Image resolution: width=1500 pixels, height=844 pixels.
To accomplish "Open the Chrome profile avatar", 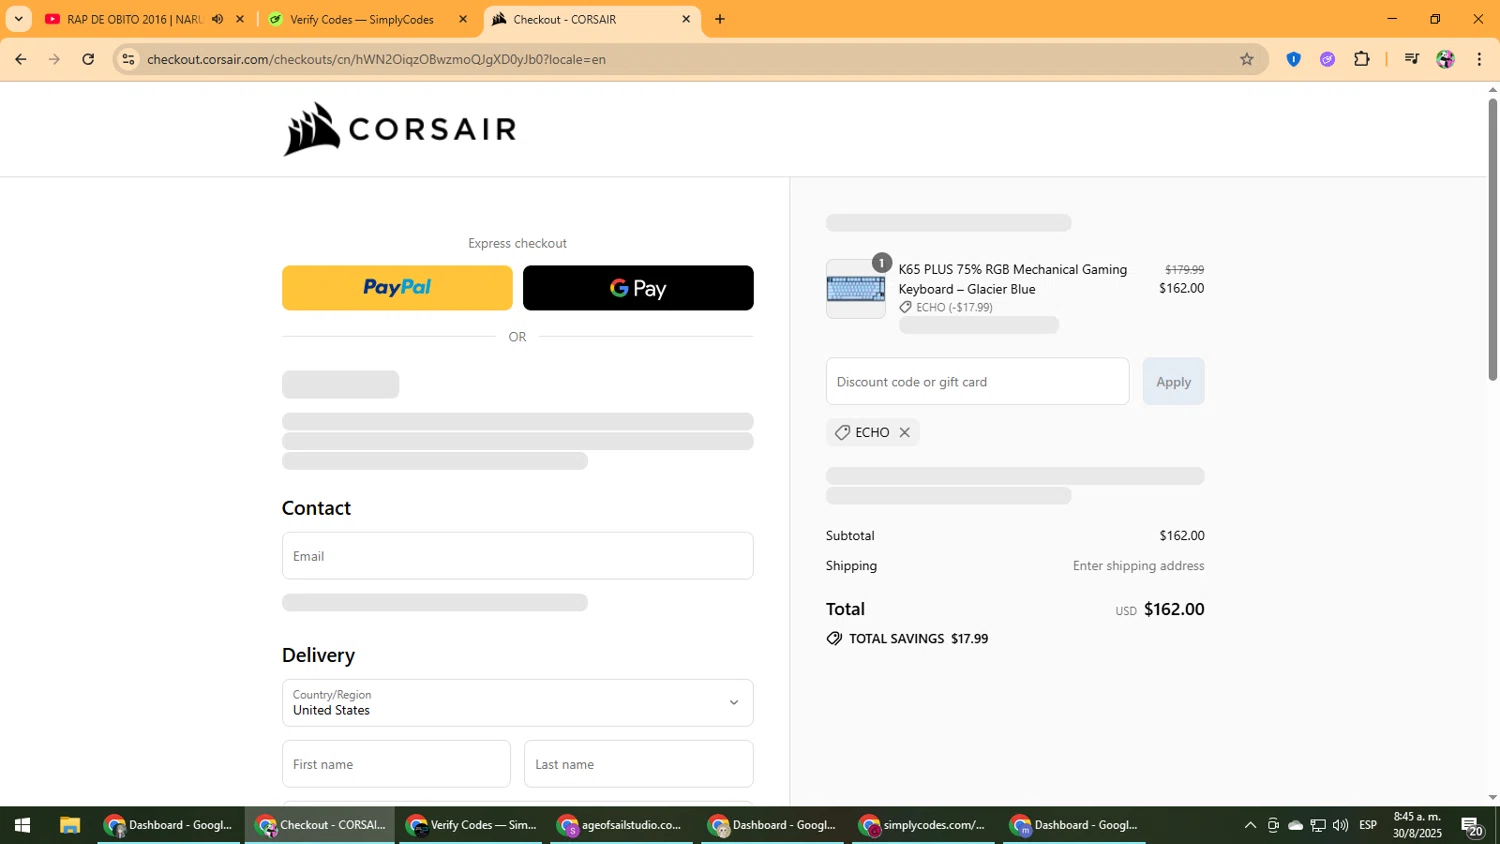I will (1445, 59).
